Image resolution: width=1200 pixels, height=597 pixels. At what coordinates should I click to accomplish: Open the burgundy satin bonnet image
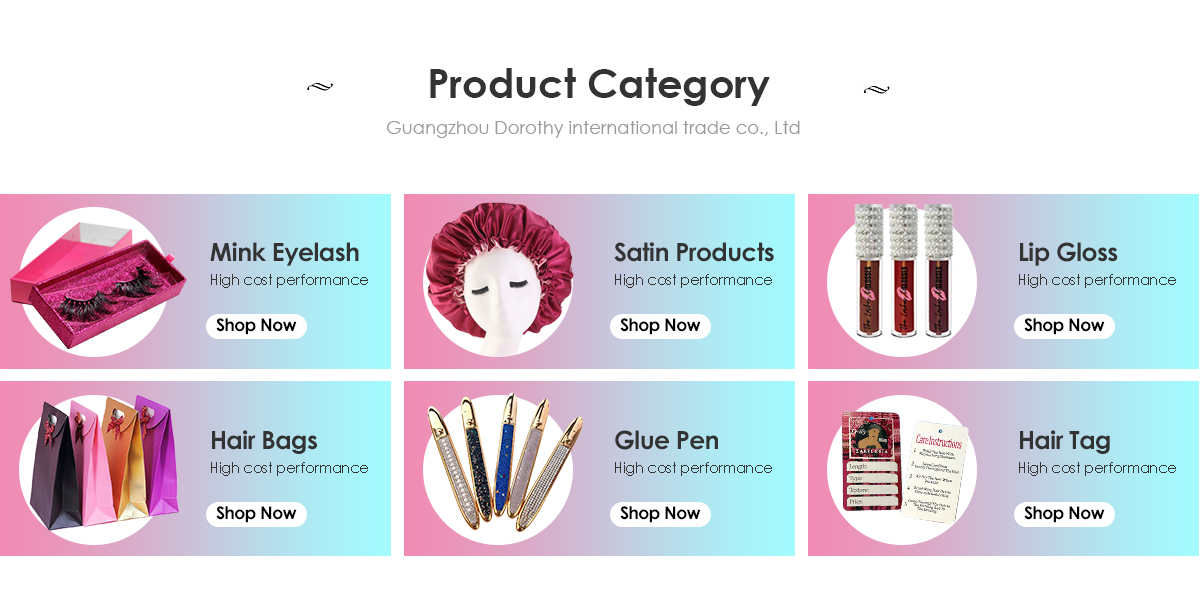coord(499,282)
